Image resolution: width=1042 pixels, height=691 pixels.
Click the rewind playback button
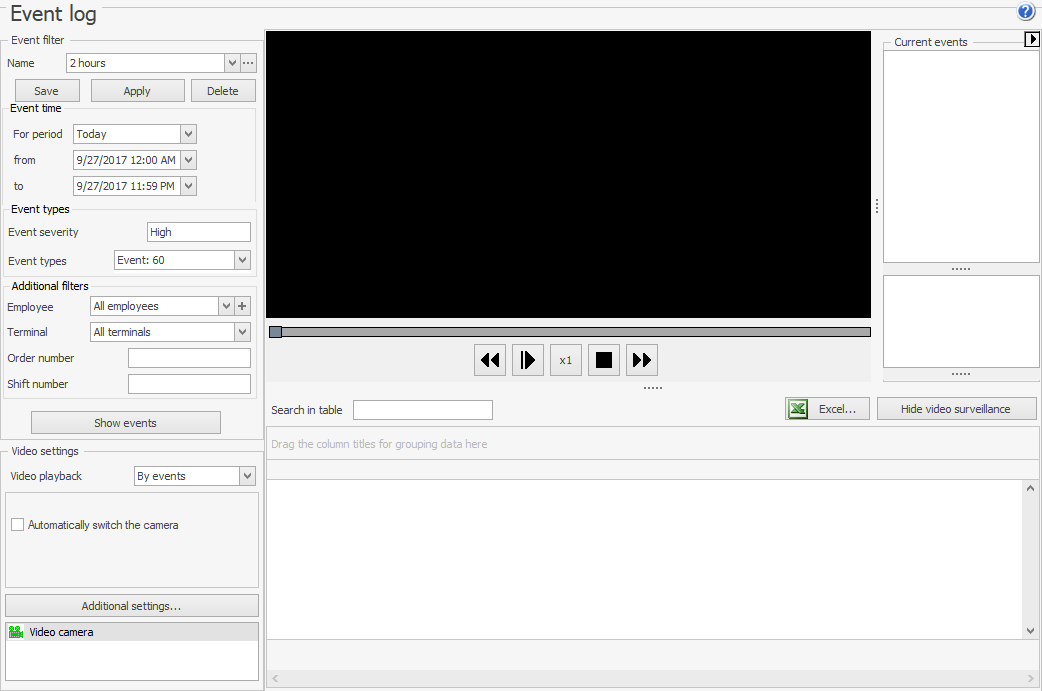490,360
